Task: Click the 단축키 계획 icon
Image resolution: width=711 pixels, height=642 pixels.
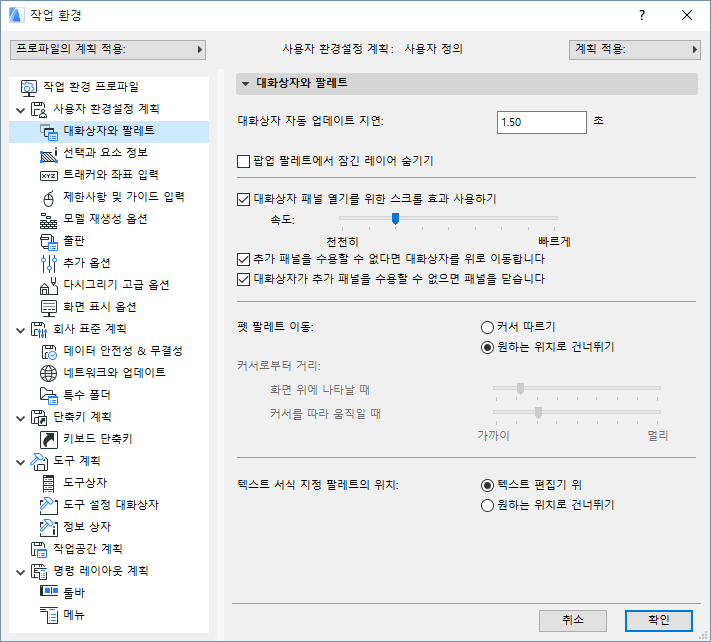Action: click(x=39, y=418)
